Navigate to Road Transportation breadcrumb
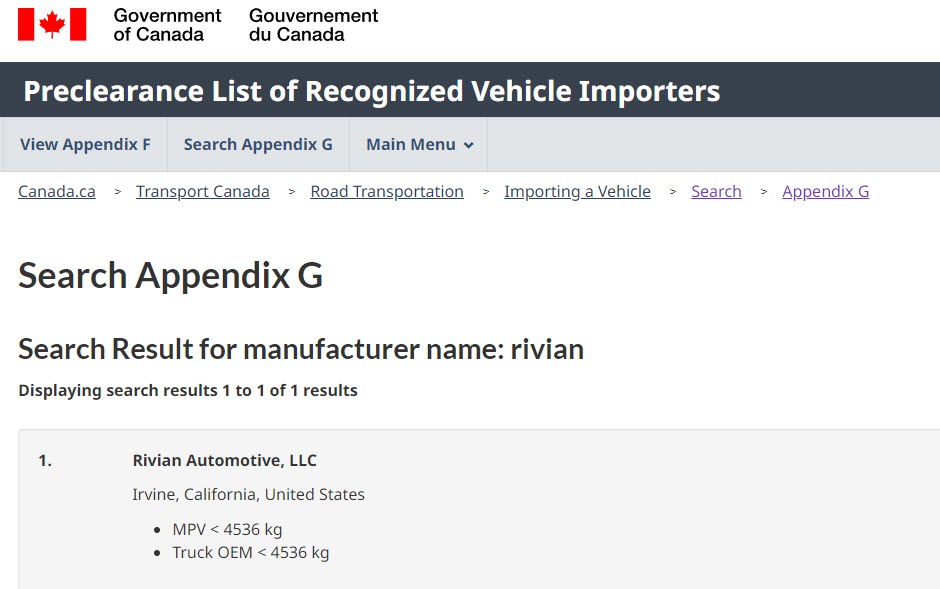This screenshot has width=940, height=589. tap(387, 191)
